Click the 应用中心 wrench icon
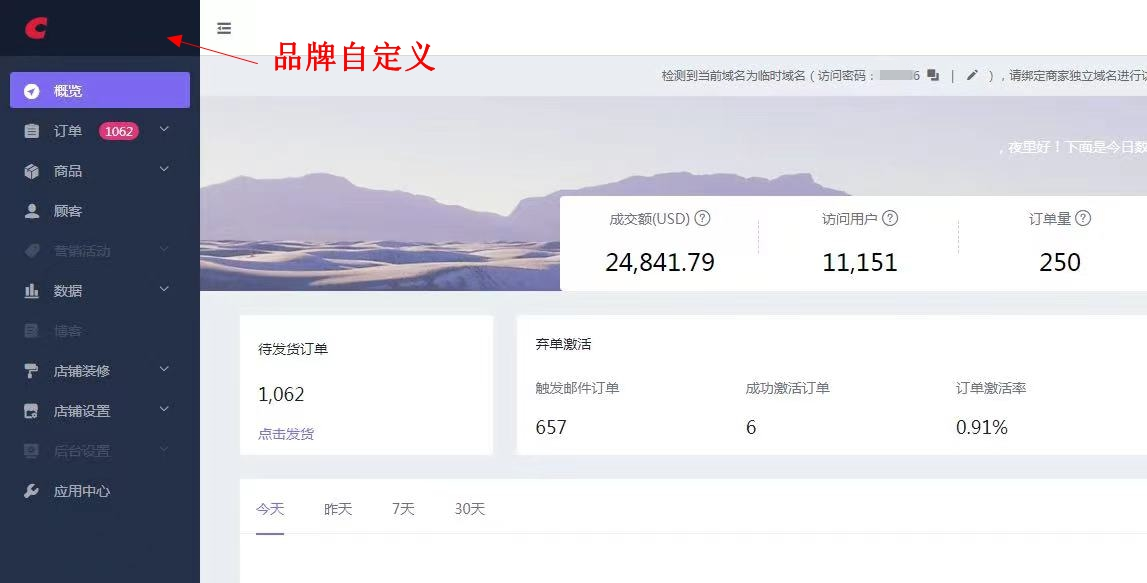This screenshot has height=583, width=1147. click(31, 488)
